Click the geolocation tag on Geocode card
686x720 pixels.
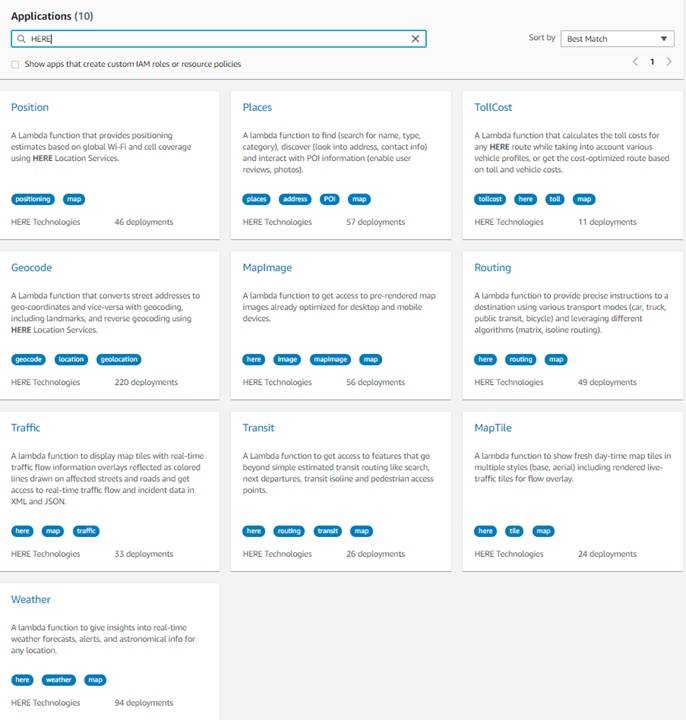click(119, 360)
